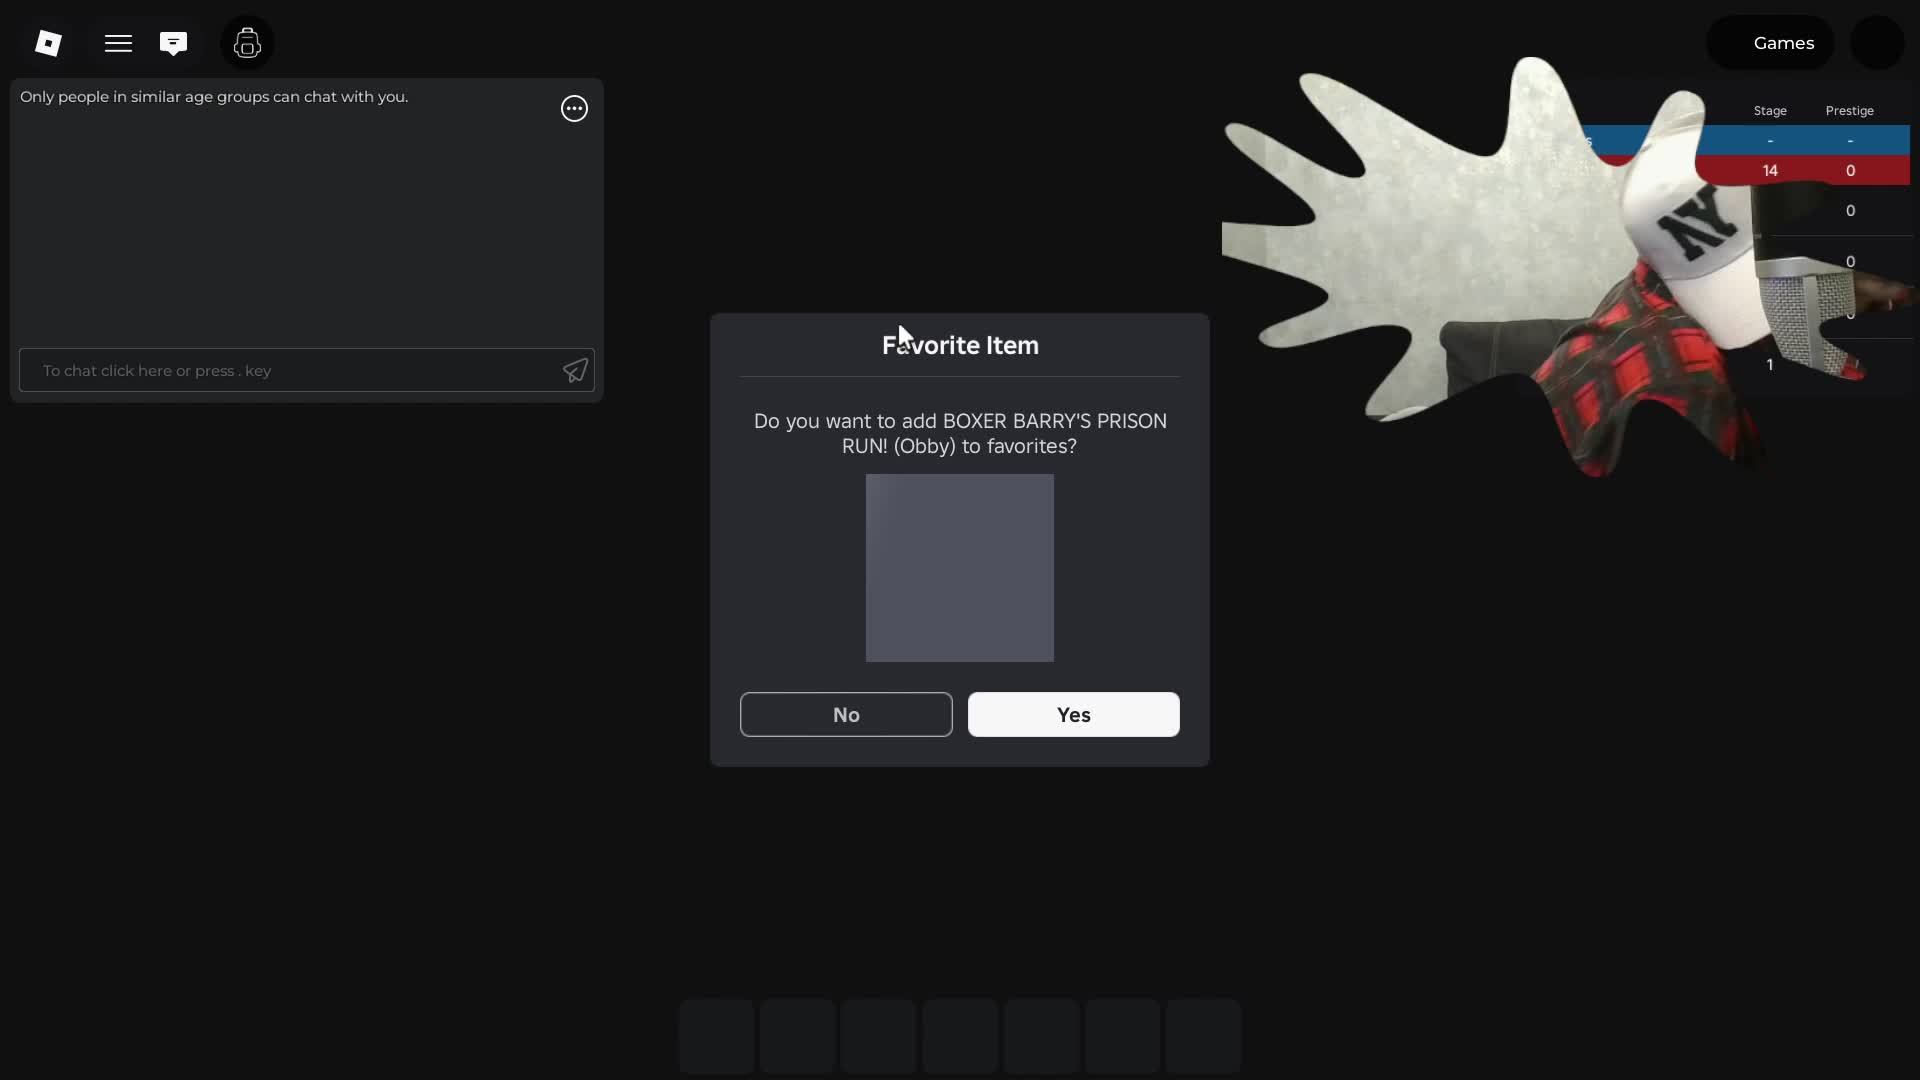Click the Stage leaderboard column header
Viewport: 1920px width, 1080px height.
[x=1770, y=111]
